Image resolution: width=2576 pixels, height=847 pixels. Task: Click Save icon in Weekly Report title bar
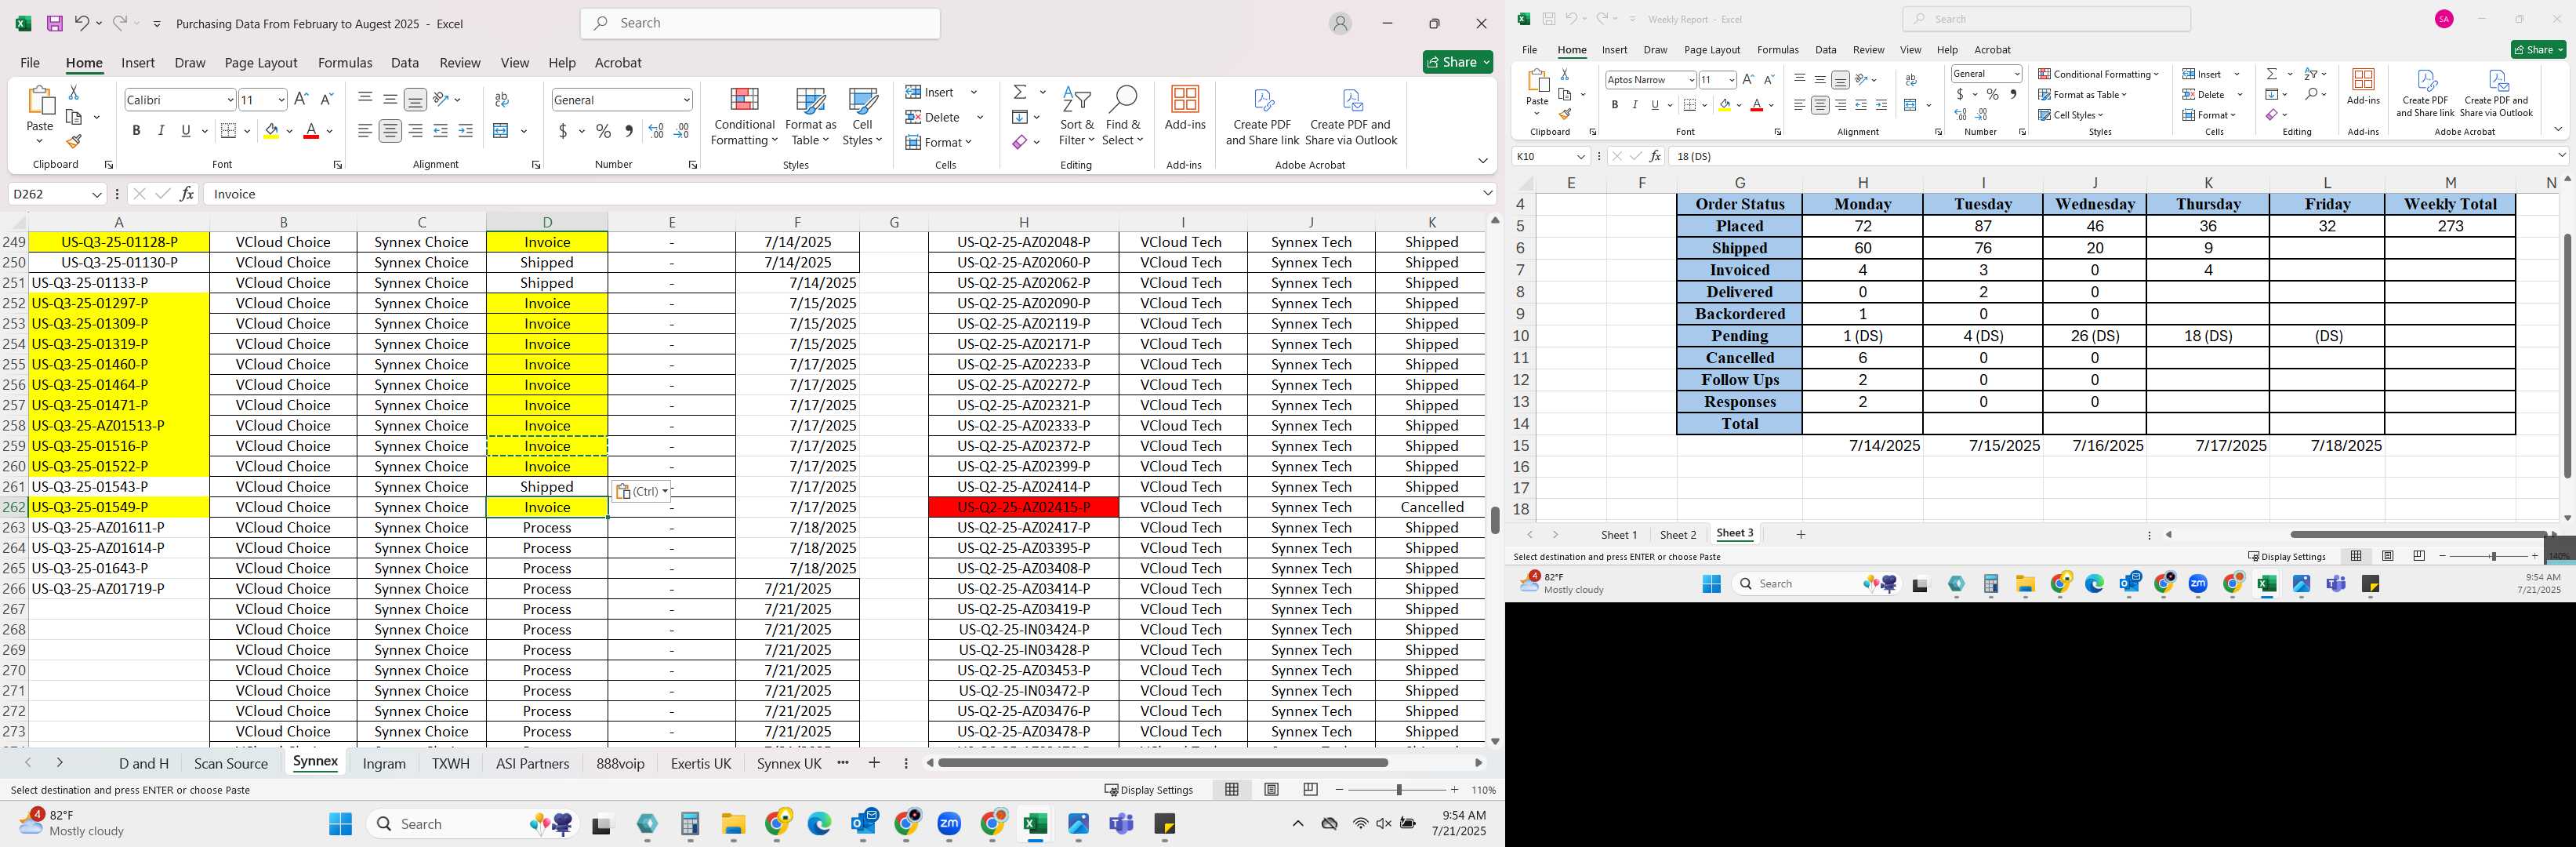coord(1548,19)
